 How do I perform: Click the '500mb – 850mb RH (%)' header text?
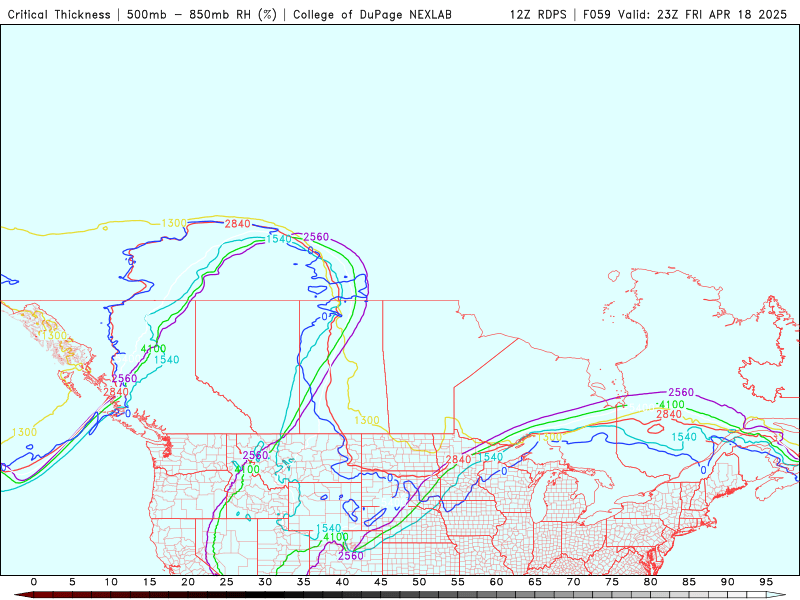[202, 14]
